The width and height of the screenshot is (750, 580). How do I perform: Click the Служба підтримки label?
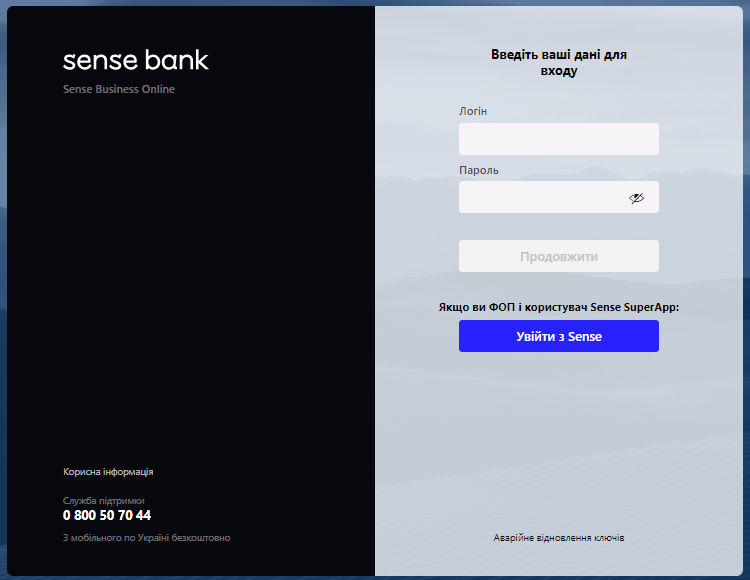pos(103,501)
